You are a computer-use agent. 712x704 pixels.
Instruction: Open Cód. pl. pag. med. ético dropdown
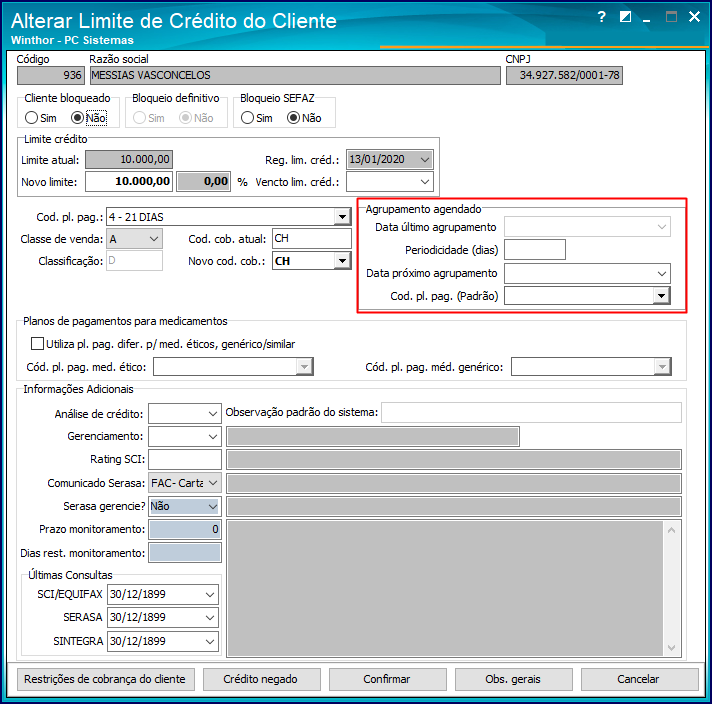click(x=304, y=367)
